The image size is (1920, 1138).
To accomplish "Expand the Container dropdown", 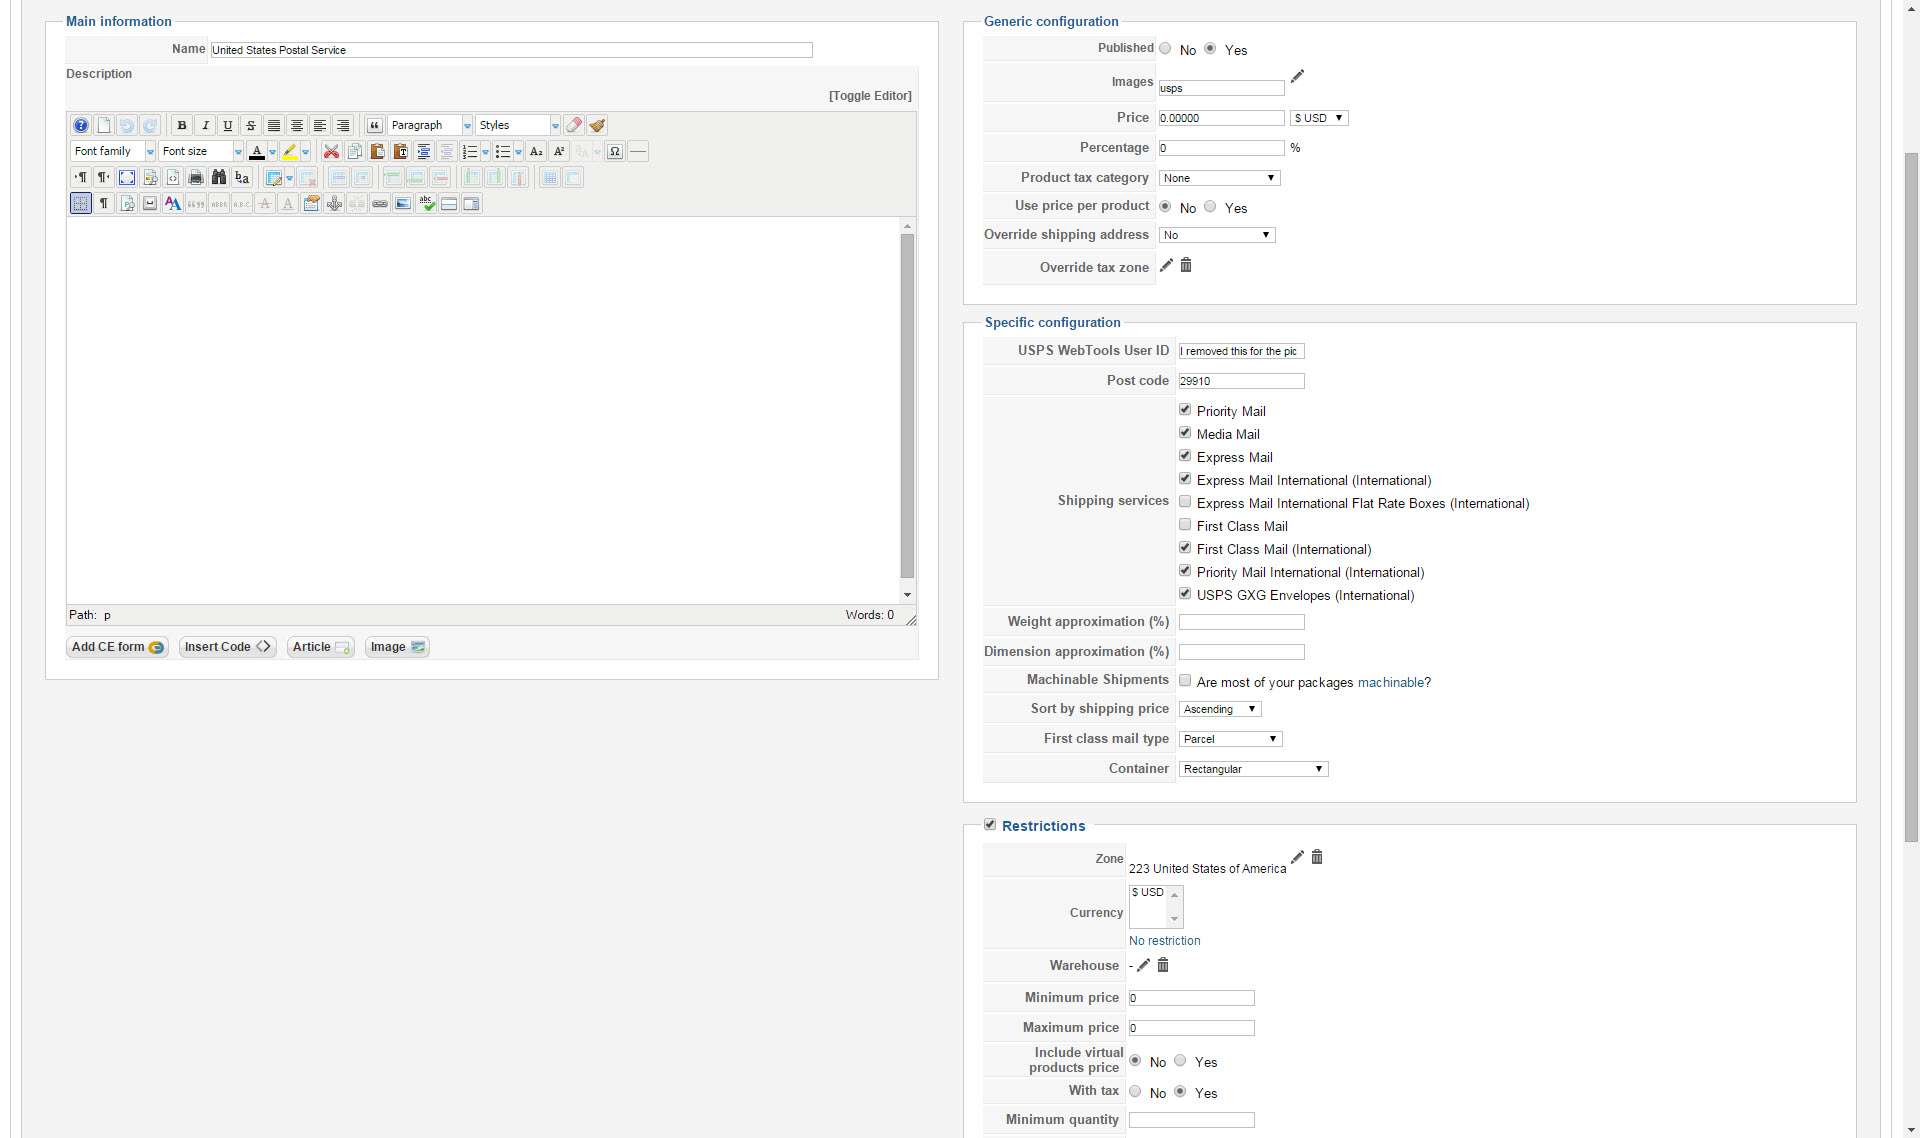I will pos(1253,769).
